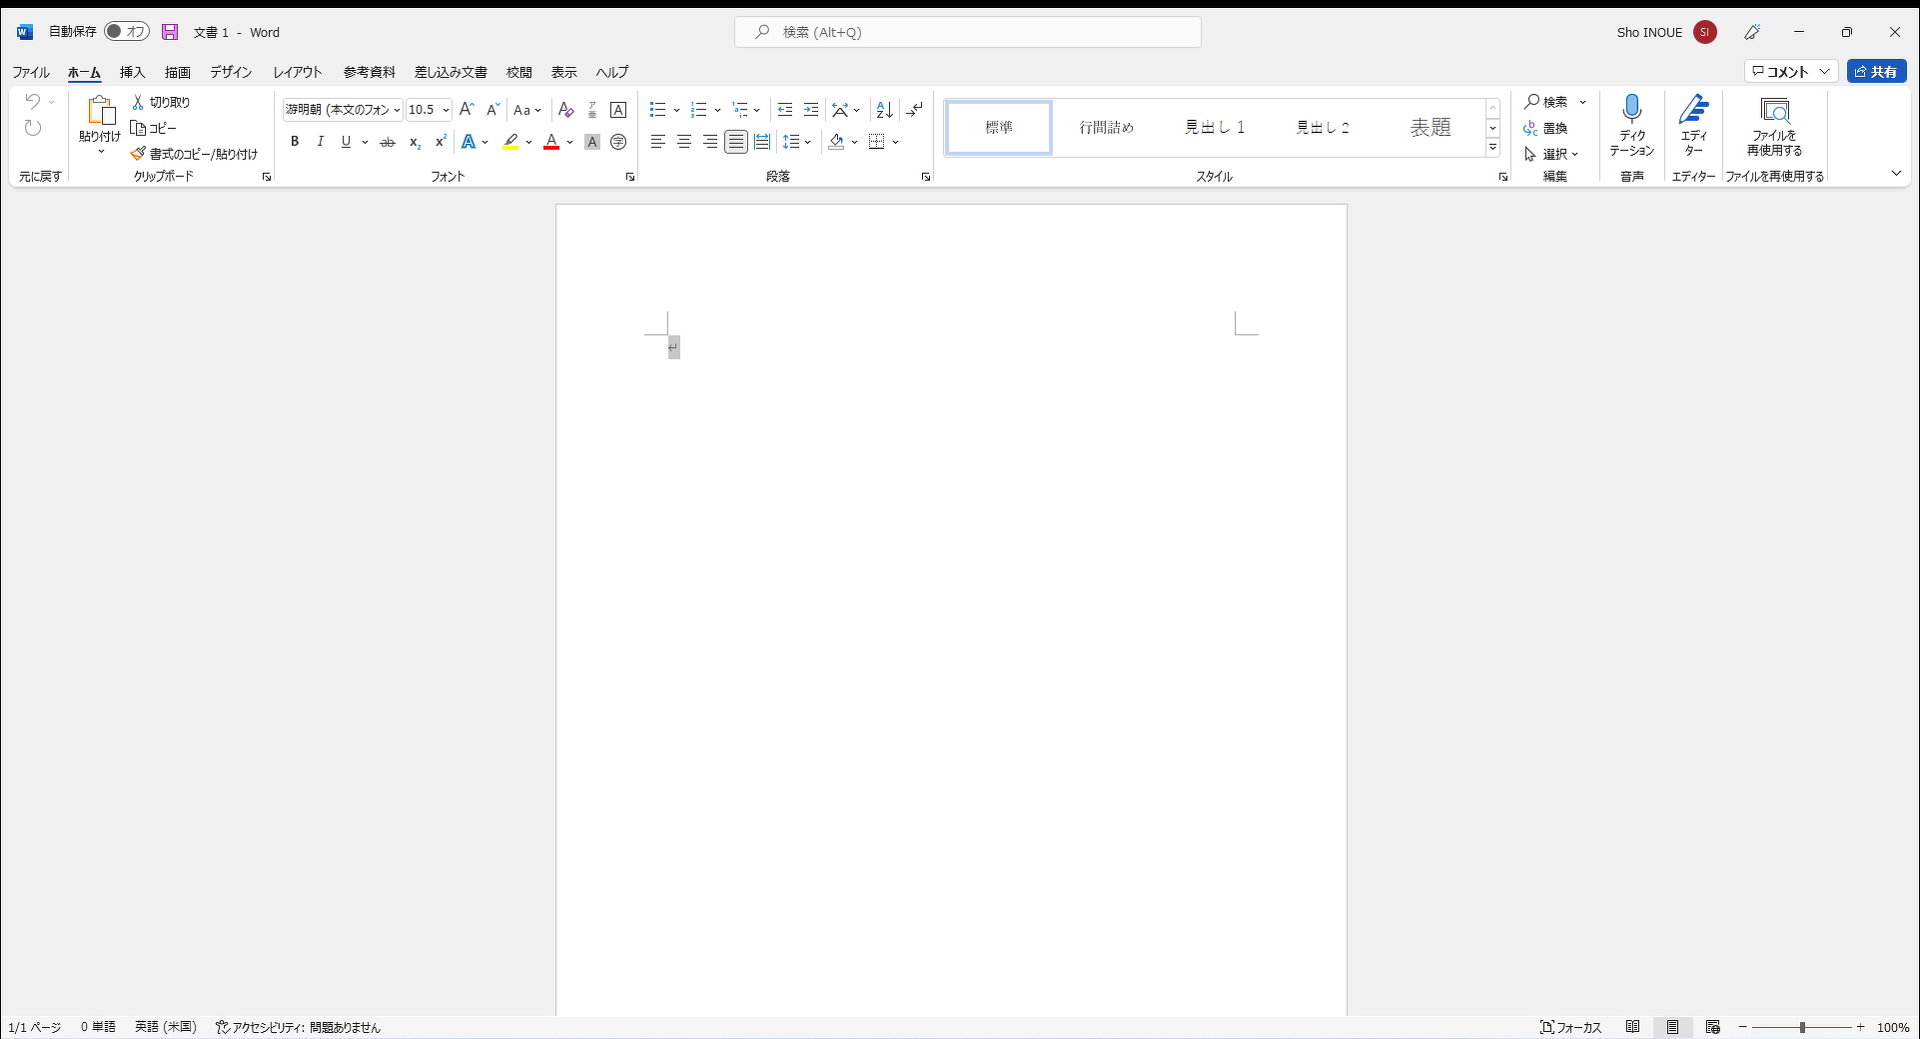The width and height of the screenshot is (1920, 1039).
Task: Increase font size with the grow font icon
Action: click(x=466, y=109)
